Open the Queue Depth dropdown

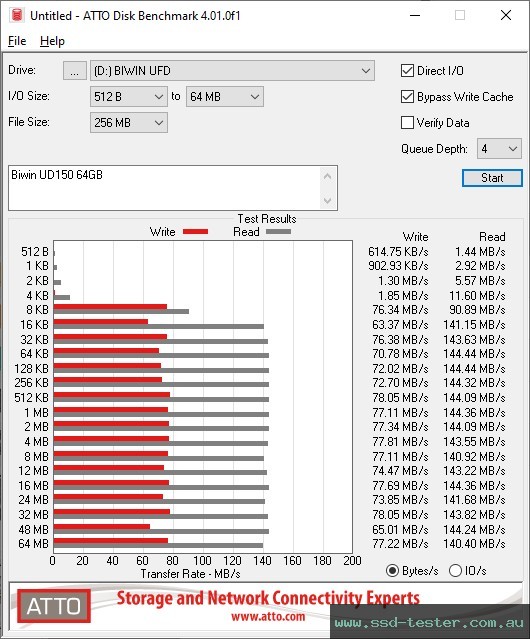tap(499, 149)
